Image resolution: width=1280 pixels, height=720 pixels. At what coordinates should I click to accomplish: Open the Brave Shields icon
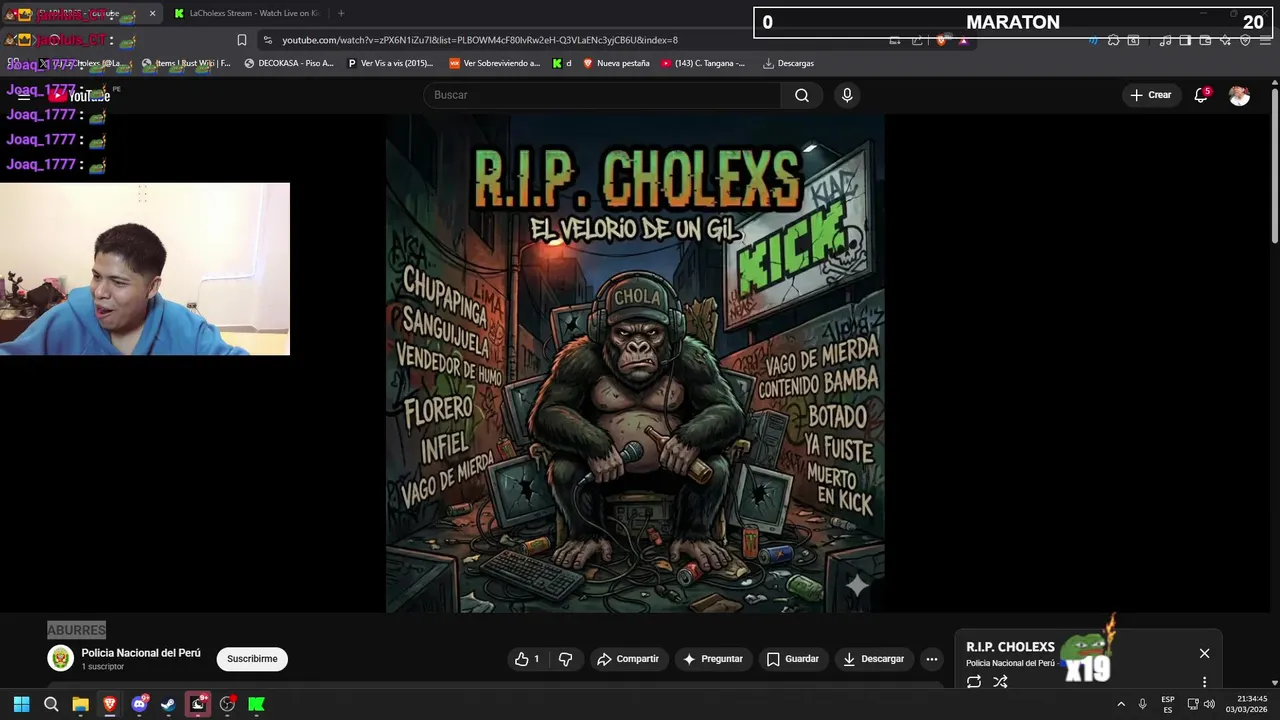941,40
